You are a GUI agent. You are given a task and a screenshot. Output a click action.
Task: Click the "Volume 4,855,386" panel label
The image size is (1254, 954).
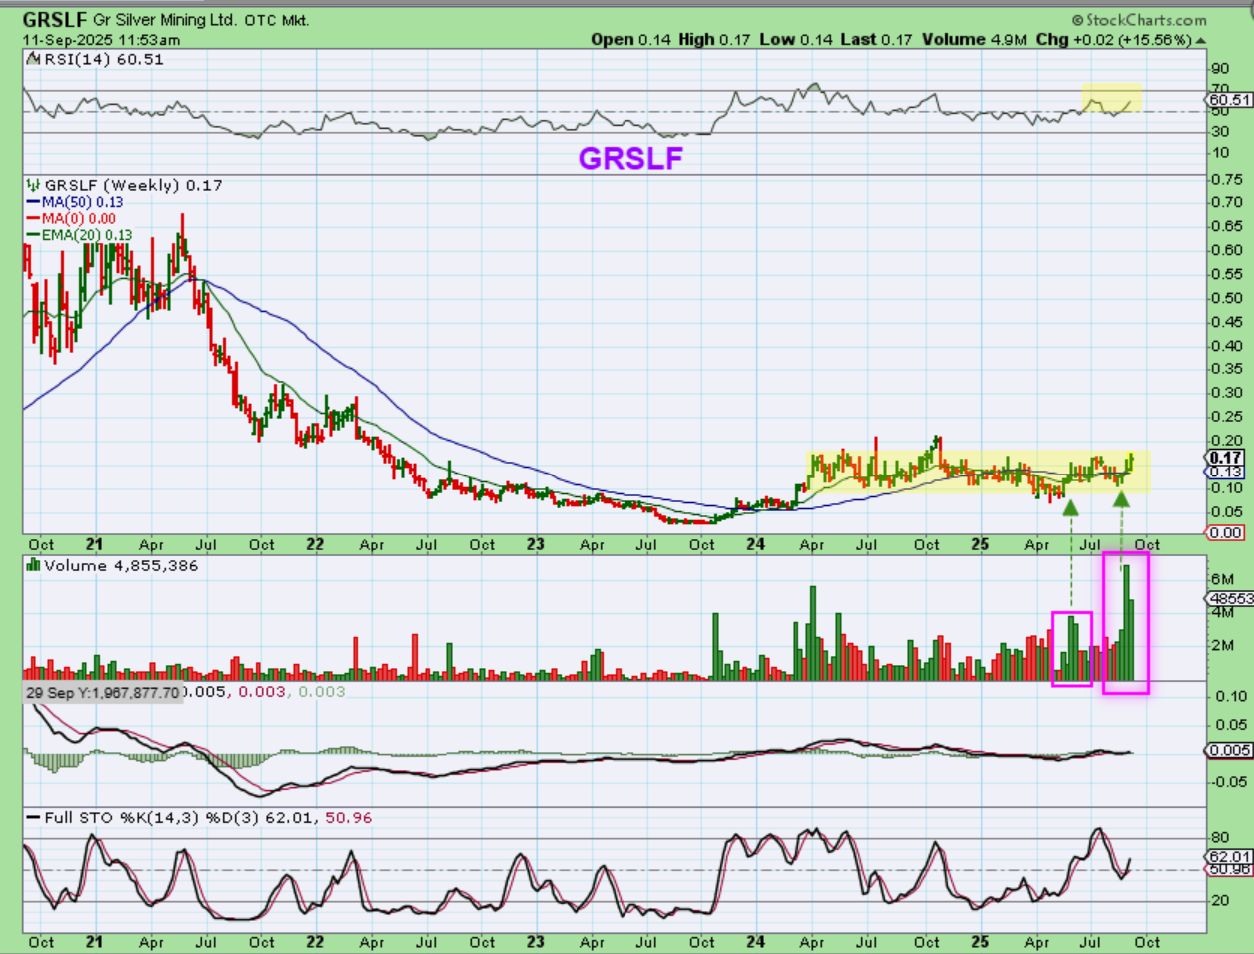tap(121, 566)
